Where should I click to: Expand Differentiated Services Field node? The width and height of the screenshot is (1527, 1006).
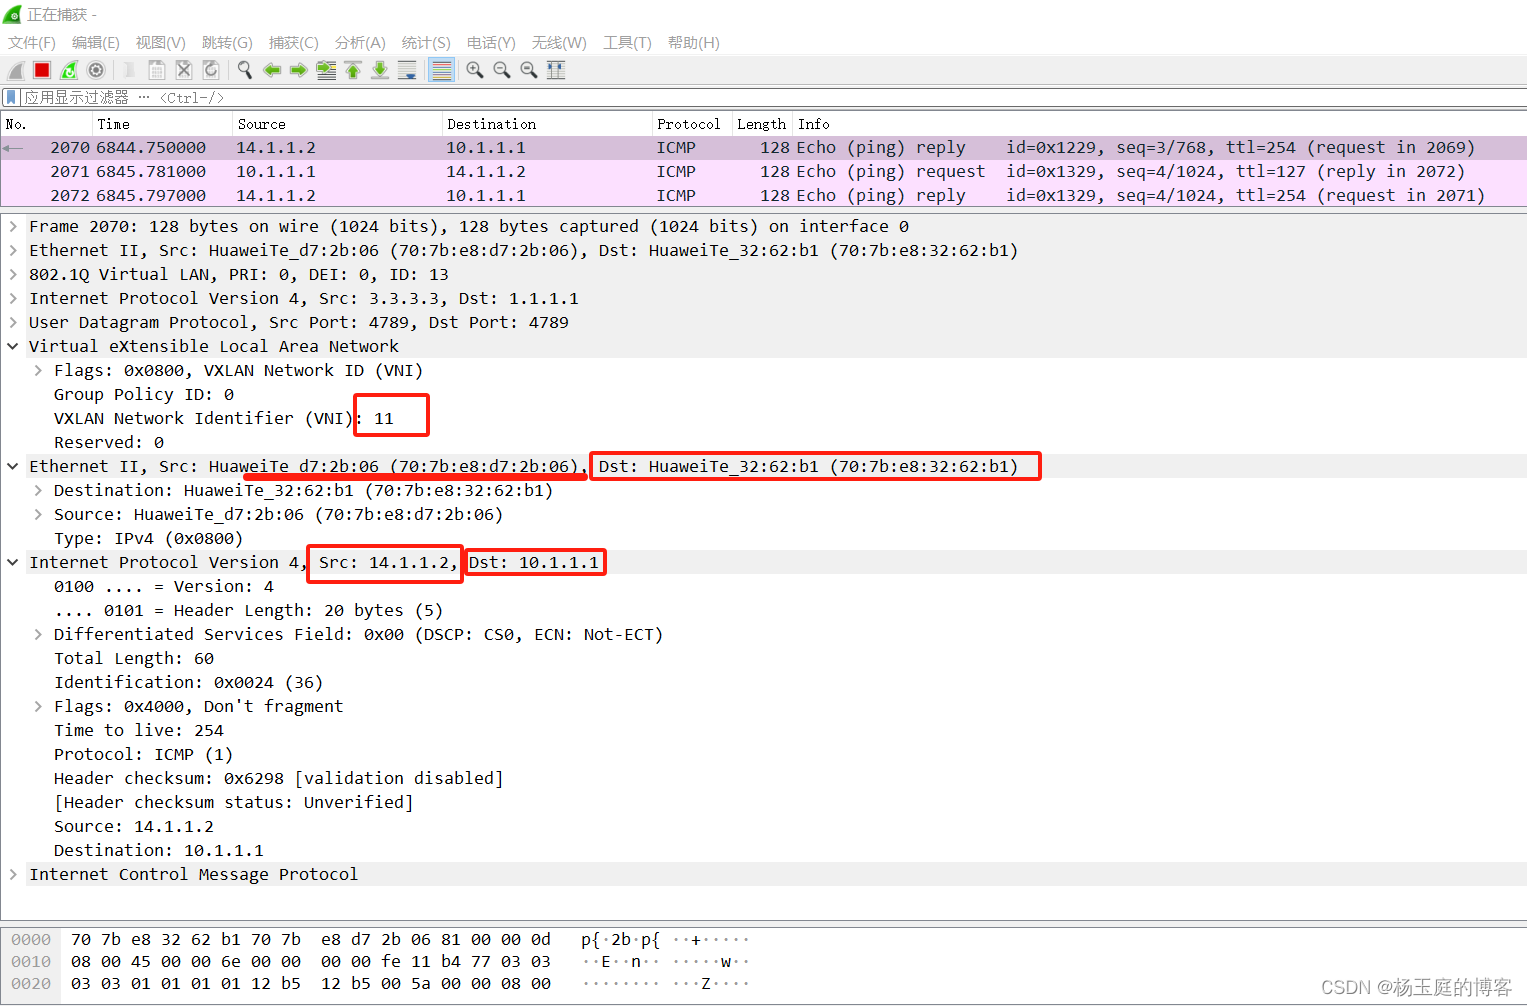pyautogui.click(x=38, y=635)
